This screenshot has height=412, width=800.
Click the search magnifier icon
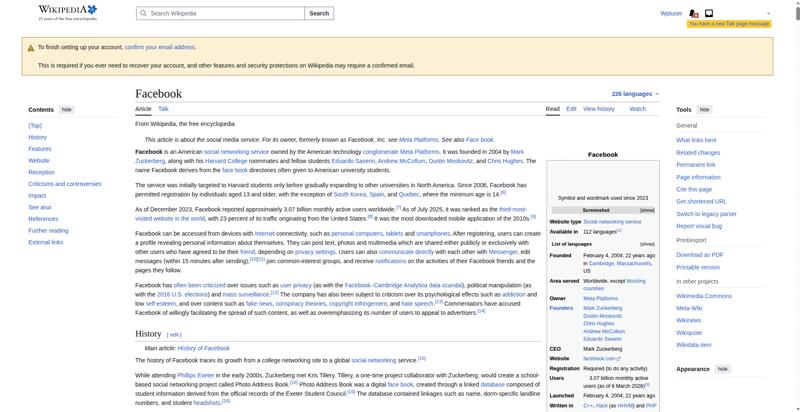point(143,13)
